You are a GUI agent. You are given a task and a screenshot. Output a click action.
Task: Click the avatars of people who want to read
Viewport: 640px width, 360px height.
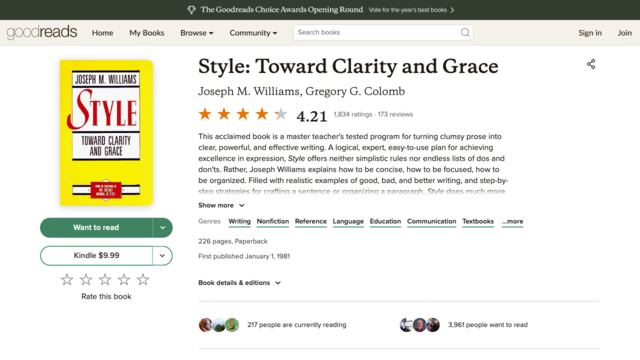pos(420,325)
